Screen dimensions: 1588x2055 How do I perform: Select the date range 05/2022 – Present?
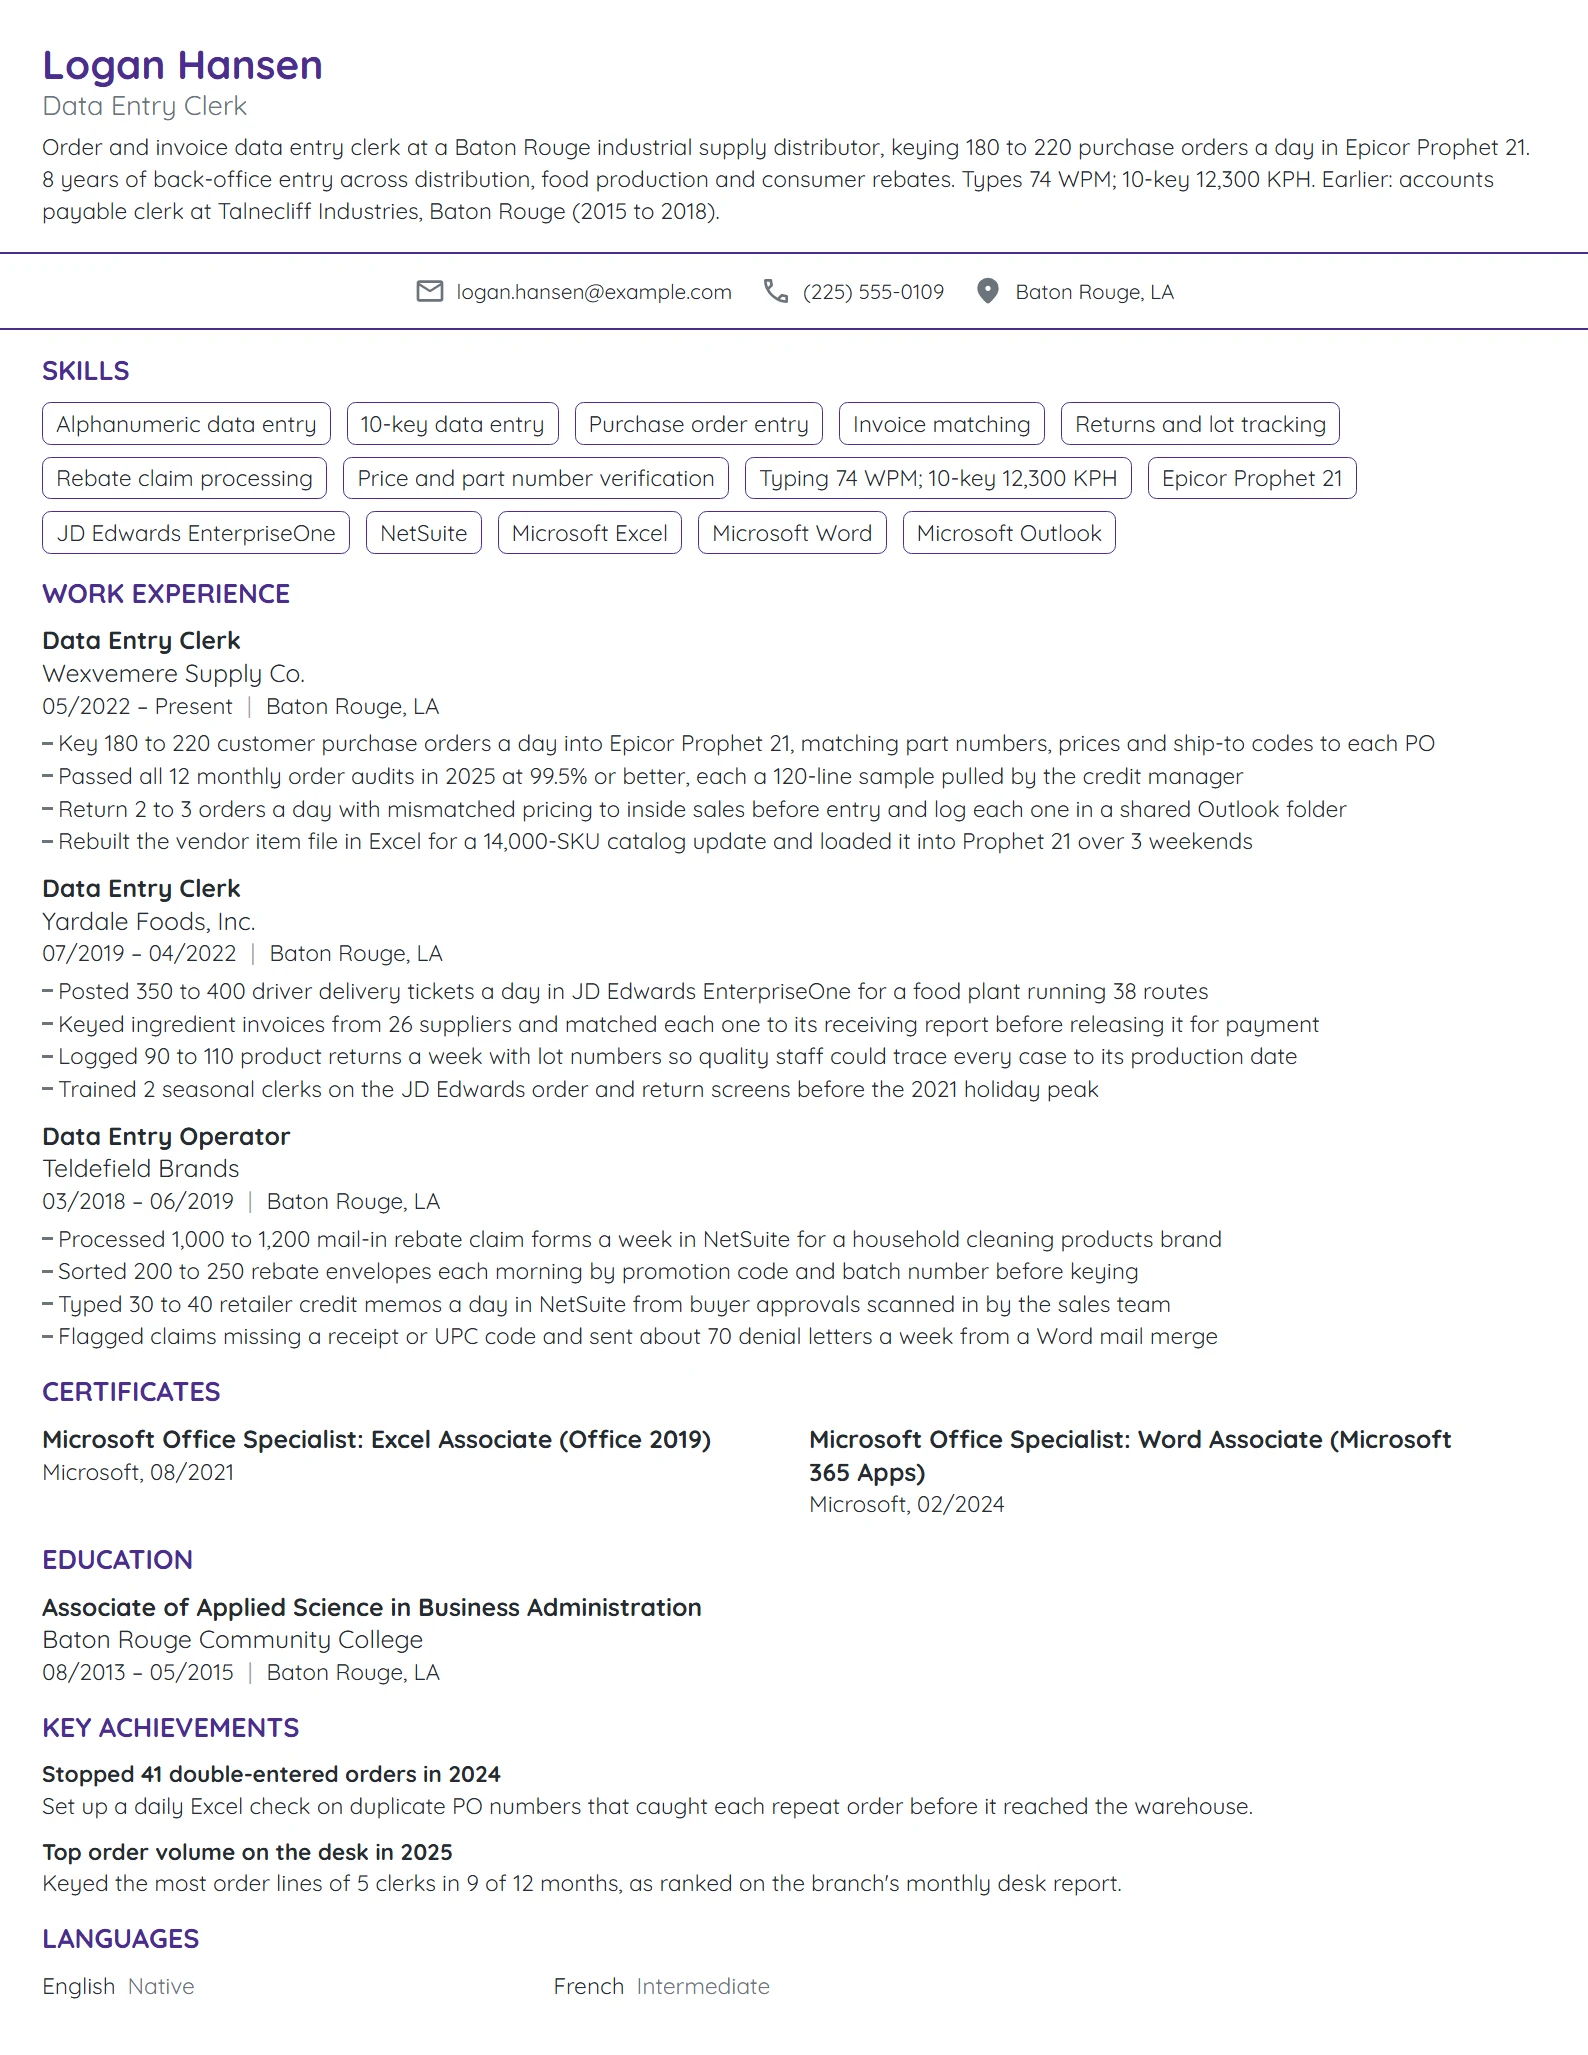pyautogui.click(x=137, y=707)
